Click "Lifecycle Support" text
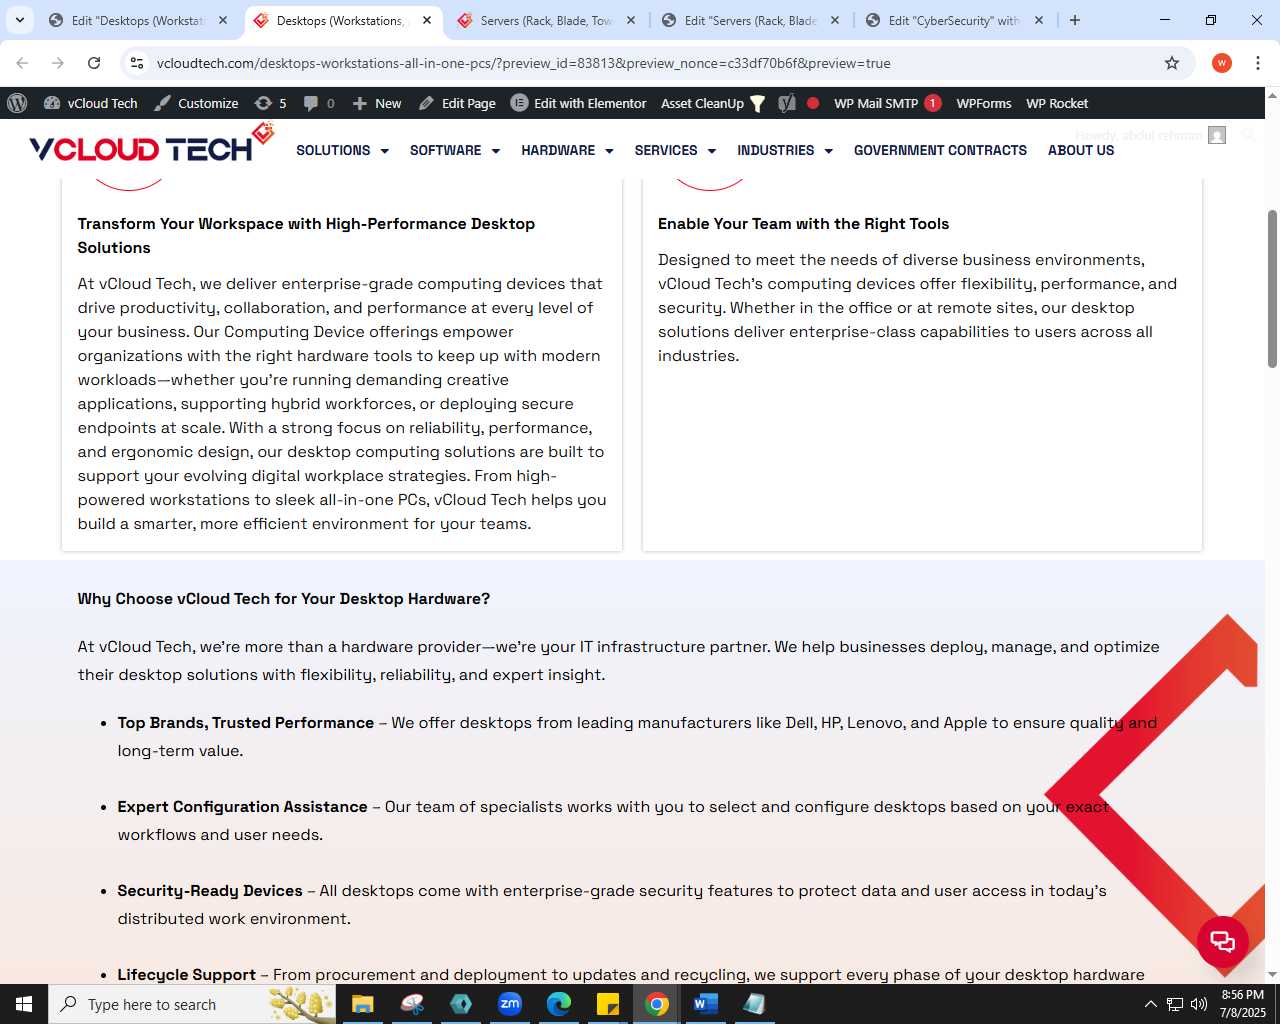This screenshot has height=1024, width=1280. [x=187, y=975]
